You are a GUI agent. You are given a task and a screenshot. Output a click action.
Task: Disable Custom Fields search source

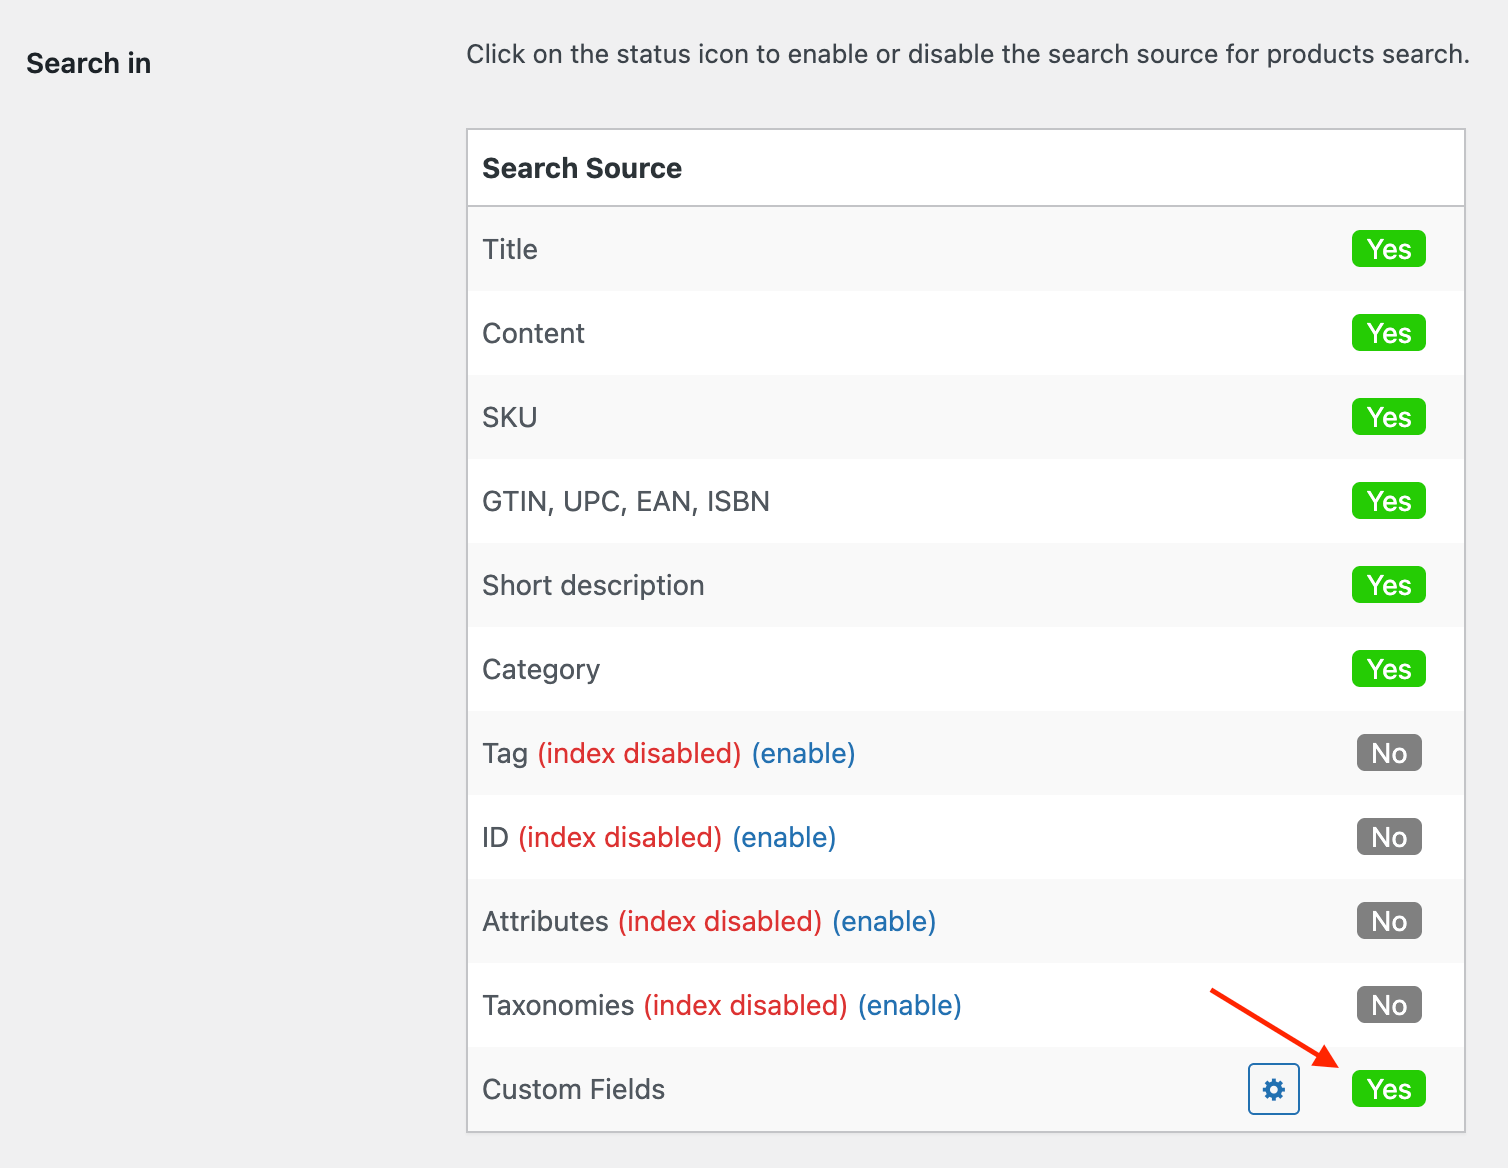click(1388, 1089)
